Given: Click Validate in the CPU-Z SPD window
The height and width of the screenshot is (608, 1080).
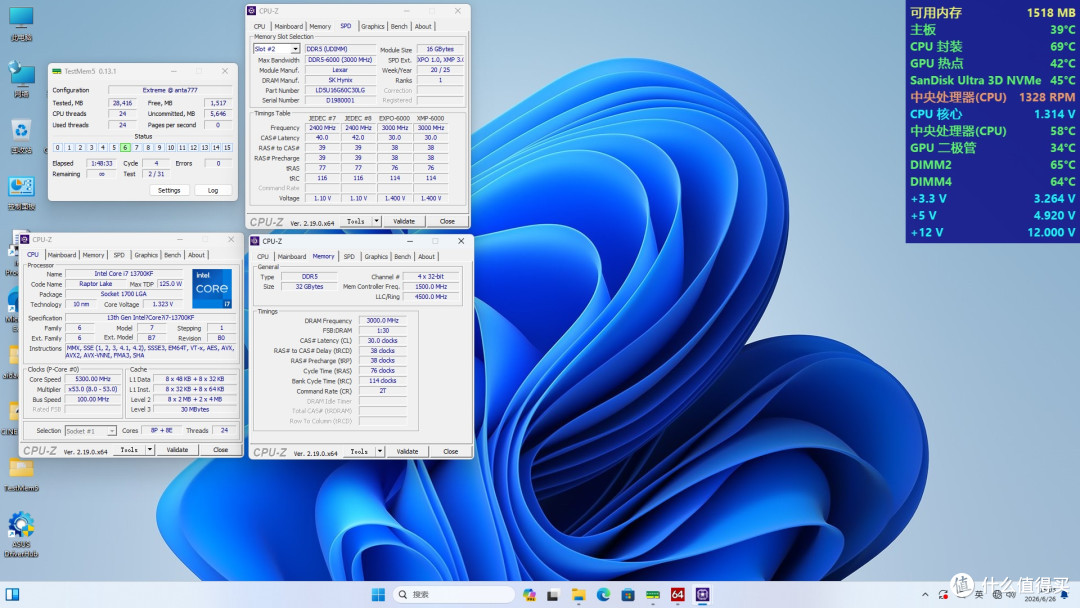Looking at the screenshot, I should pyautogui.click(x=404, y=222).
